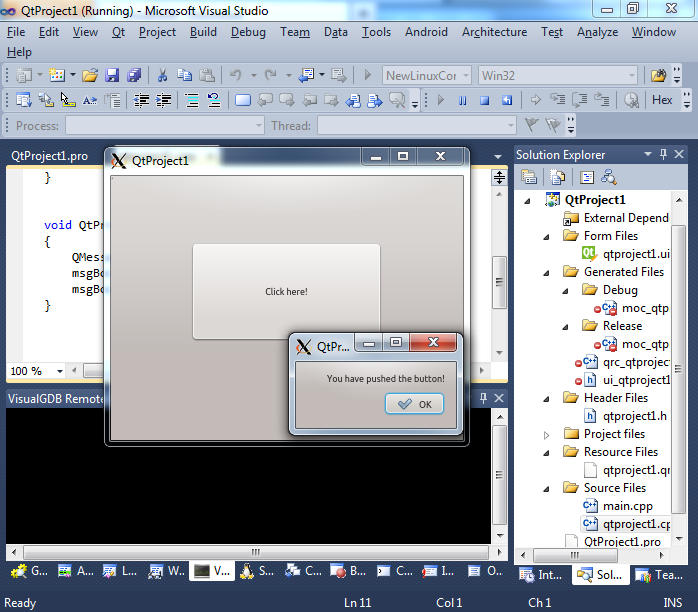698x612 pixels.
Task: Collapse the Source Files folder
Action: 546,489
